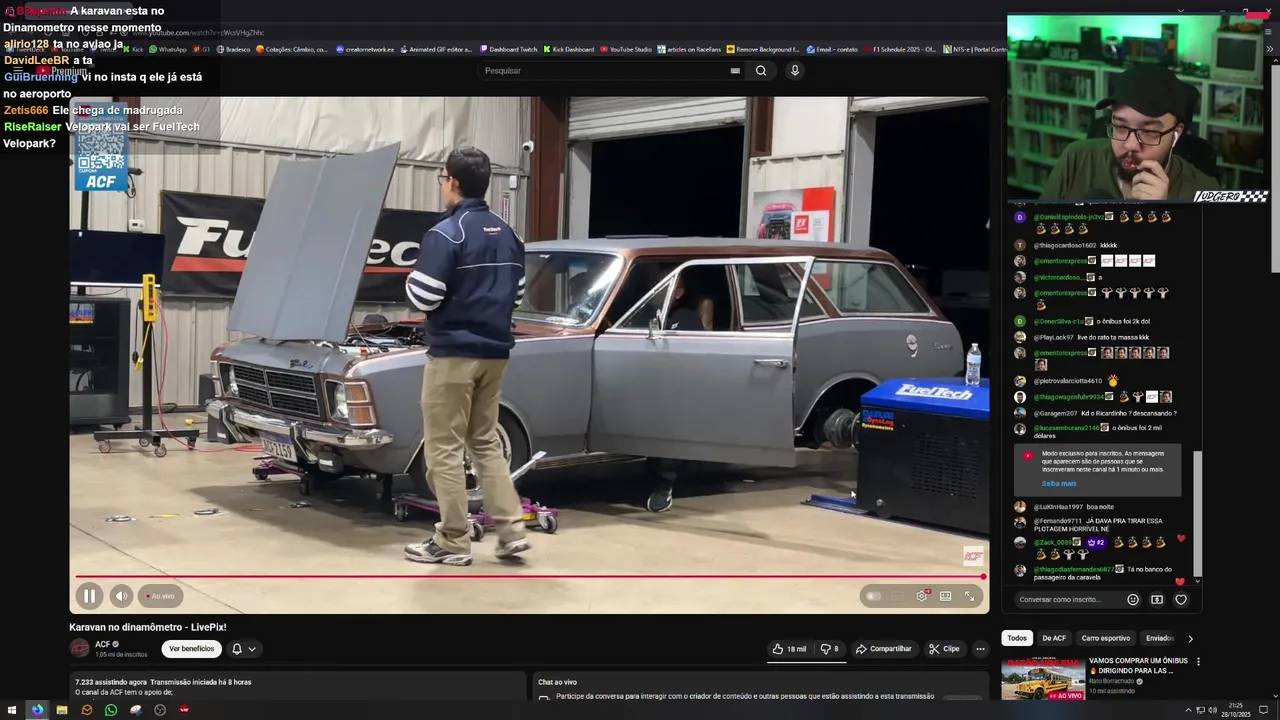Screen dimensions: 1280x720
Task: Open the Bradesco bookmark
Action: pos(233,49)
